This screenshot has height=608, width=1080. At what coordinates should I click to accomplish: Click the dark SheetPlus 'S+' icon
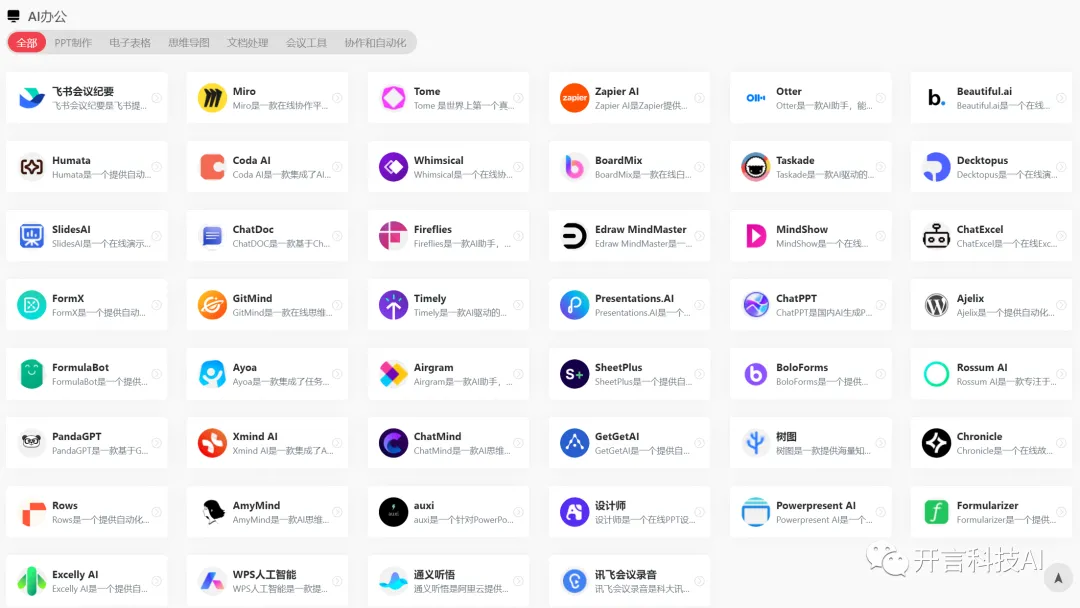(574, 374)
